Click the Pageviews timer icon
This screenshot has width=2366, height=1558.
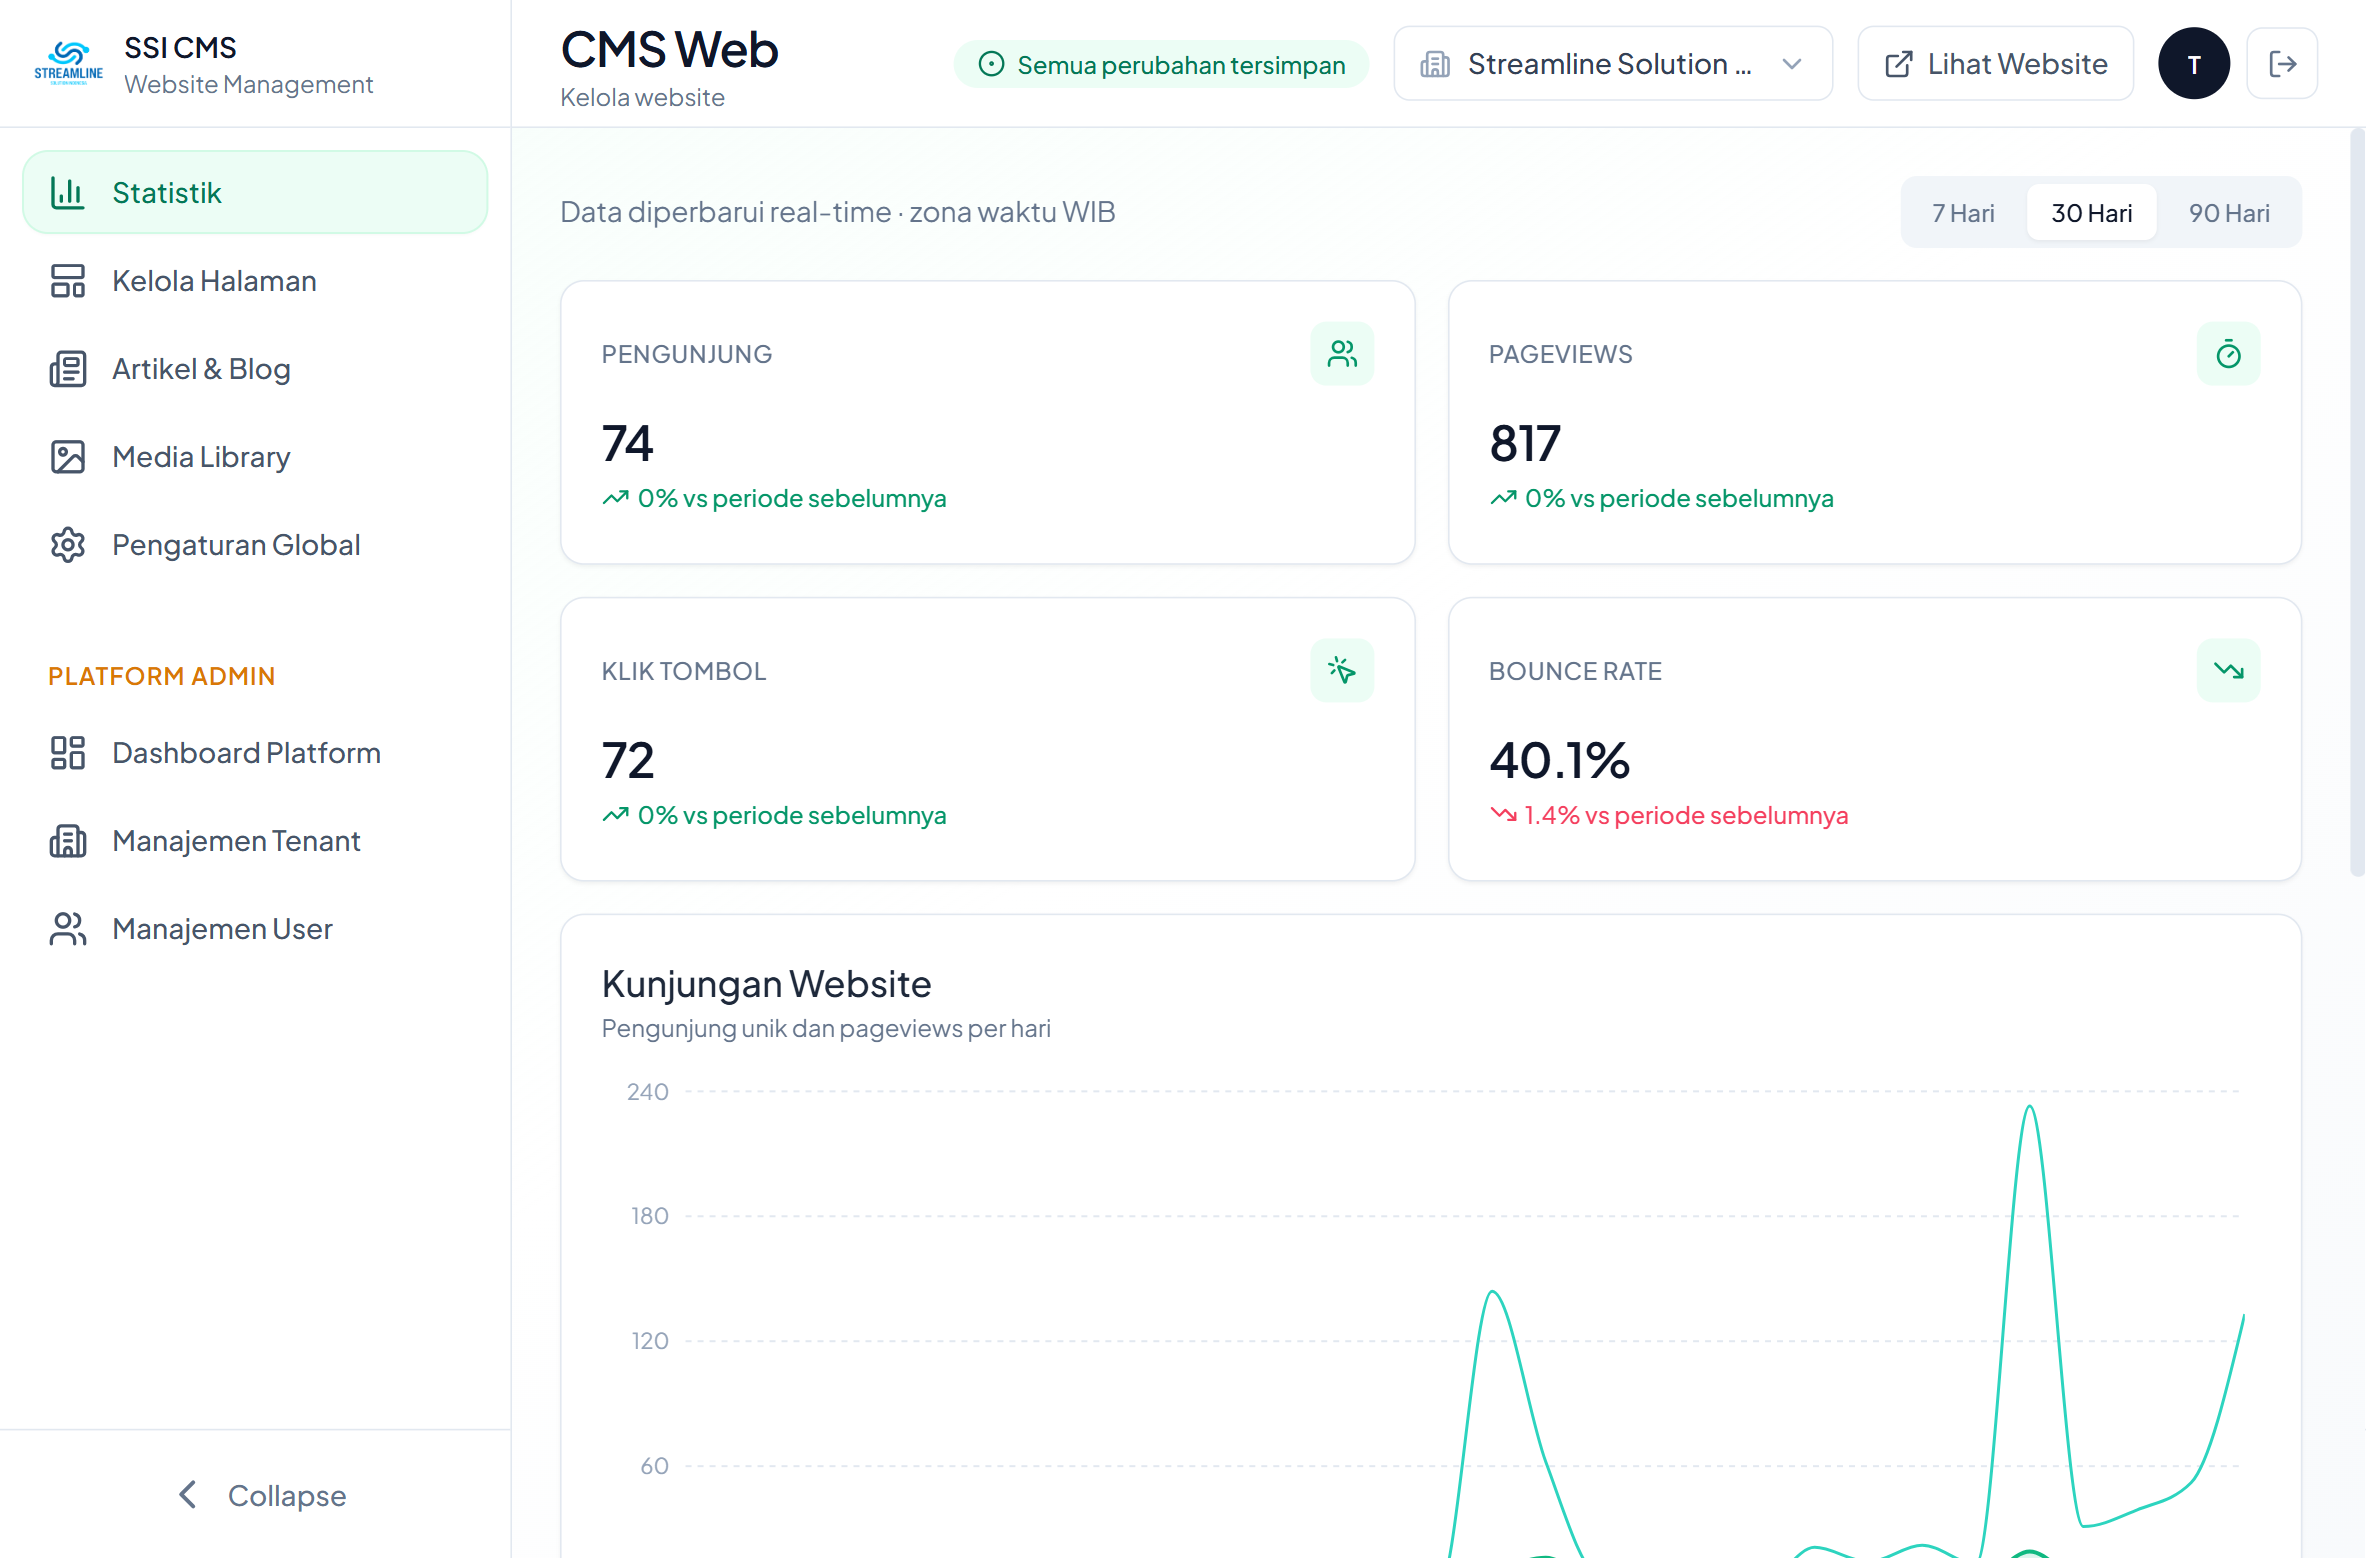(x=2228, y=354)
